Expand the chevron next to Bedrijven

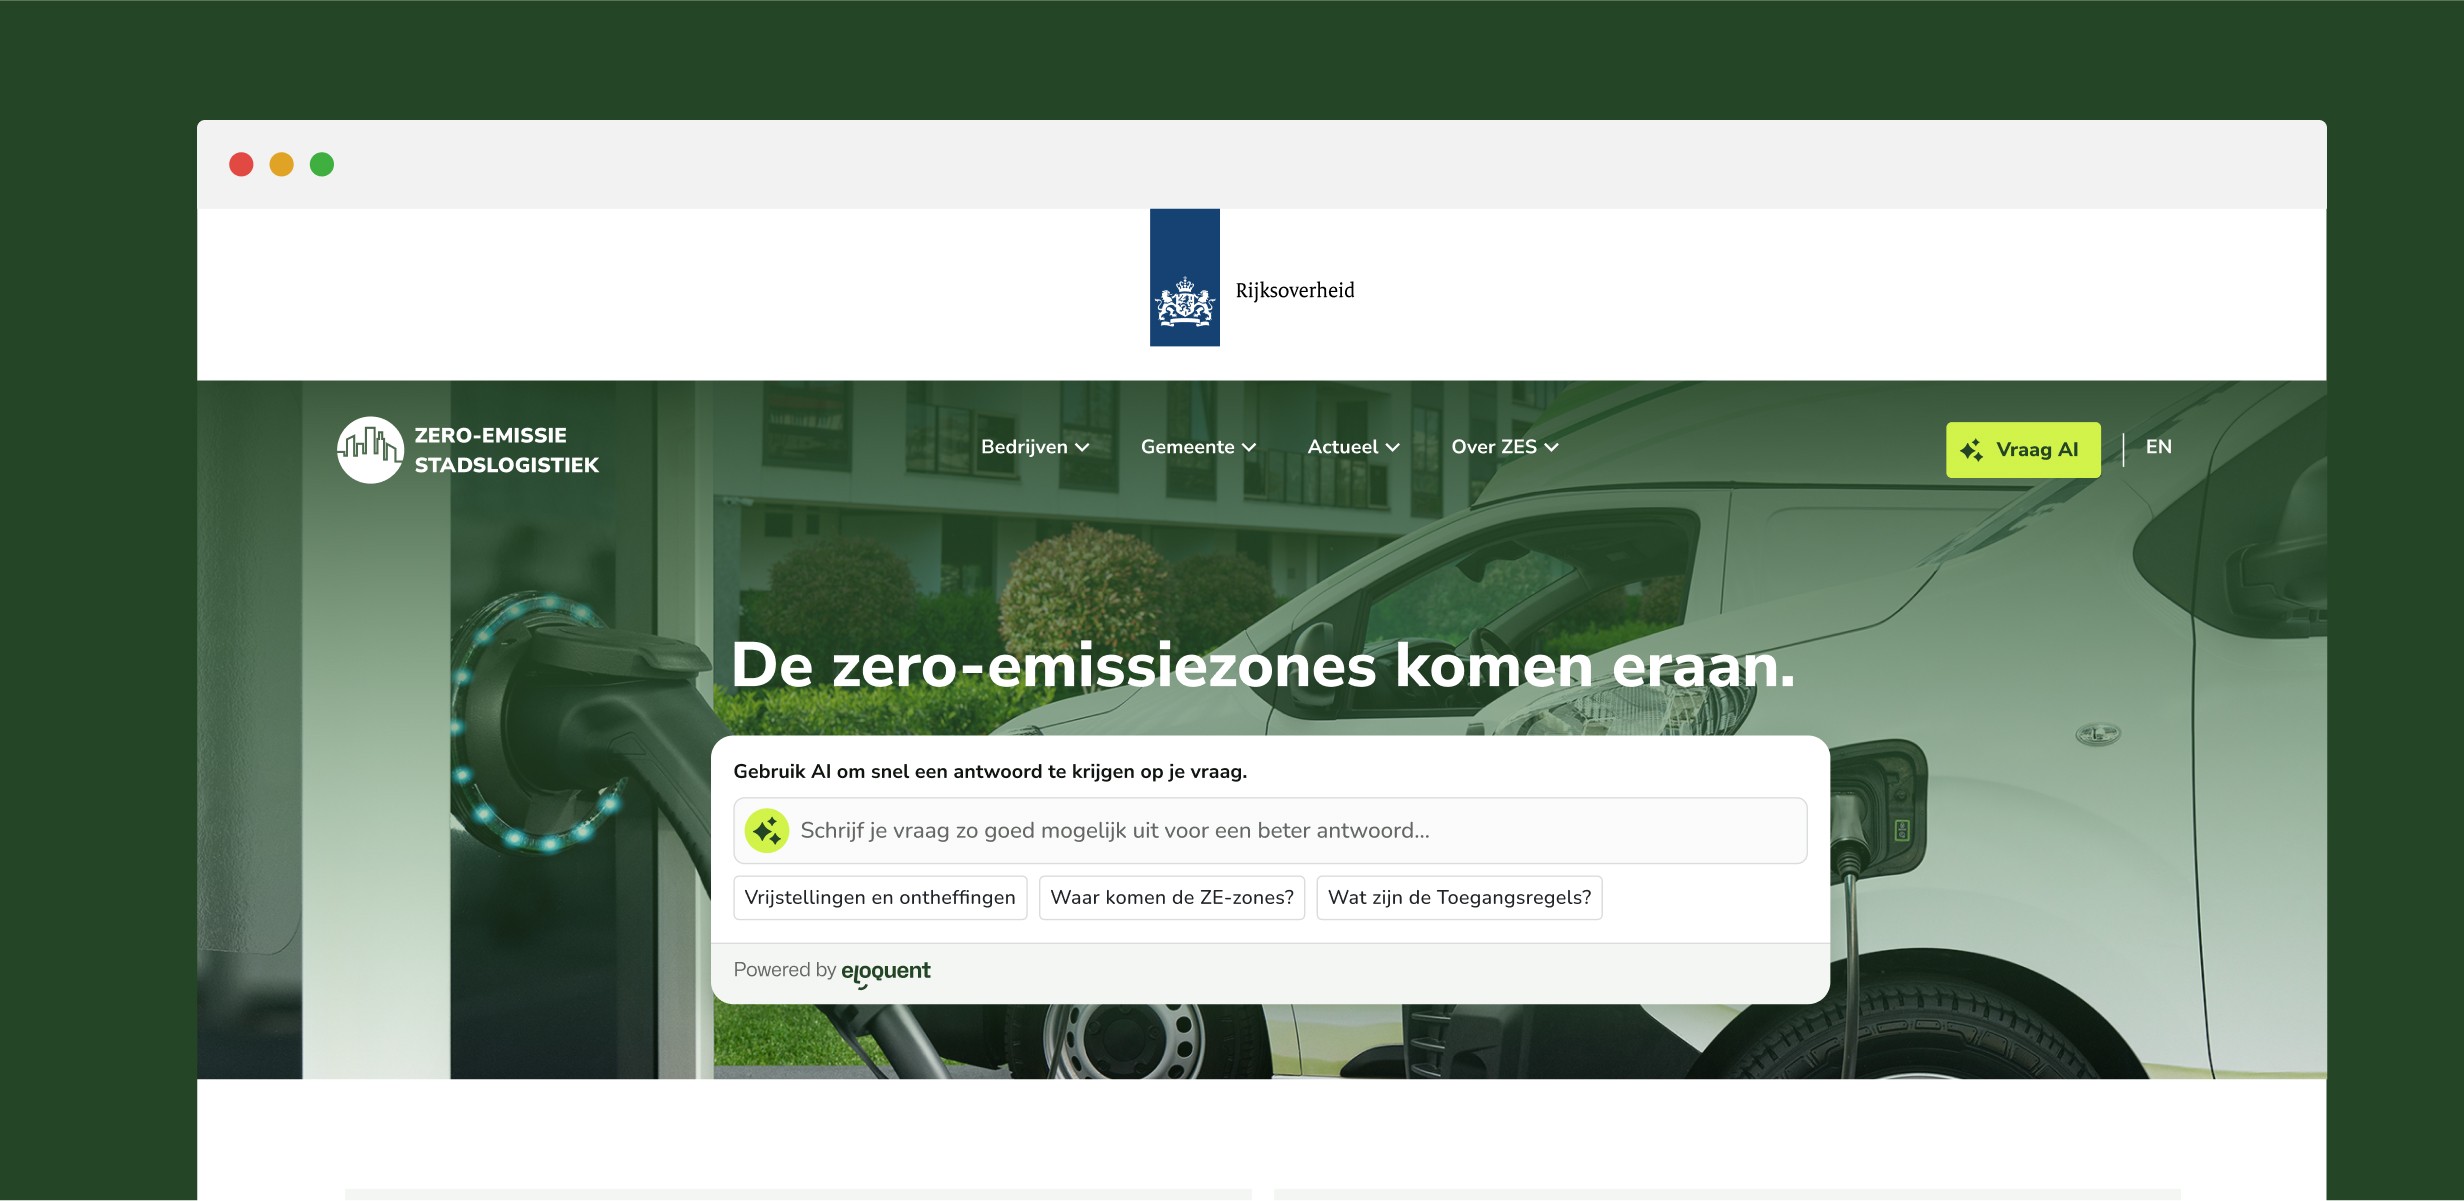1082,448
